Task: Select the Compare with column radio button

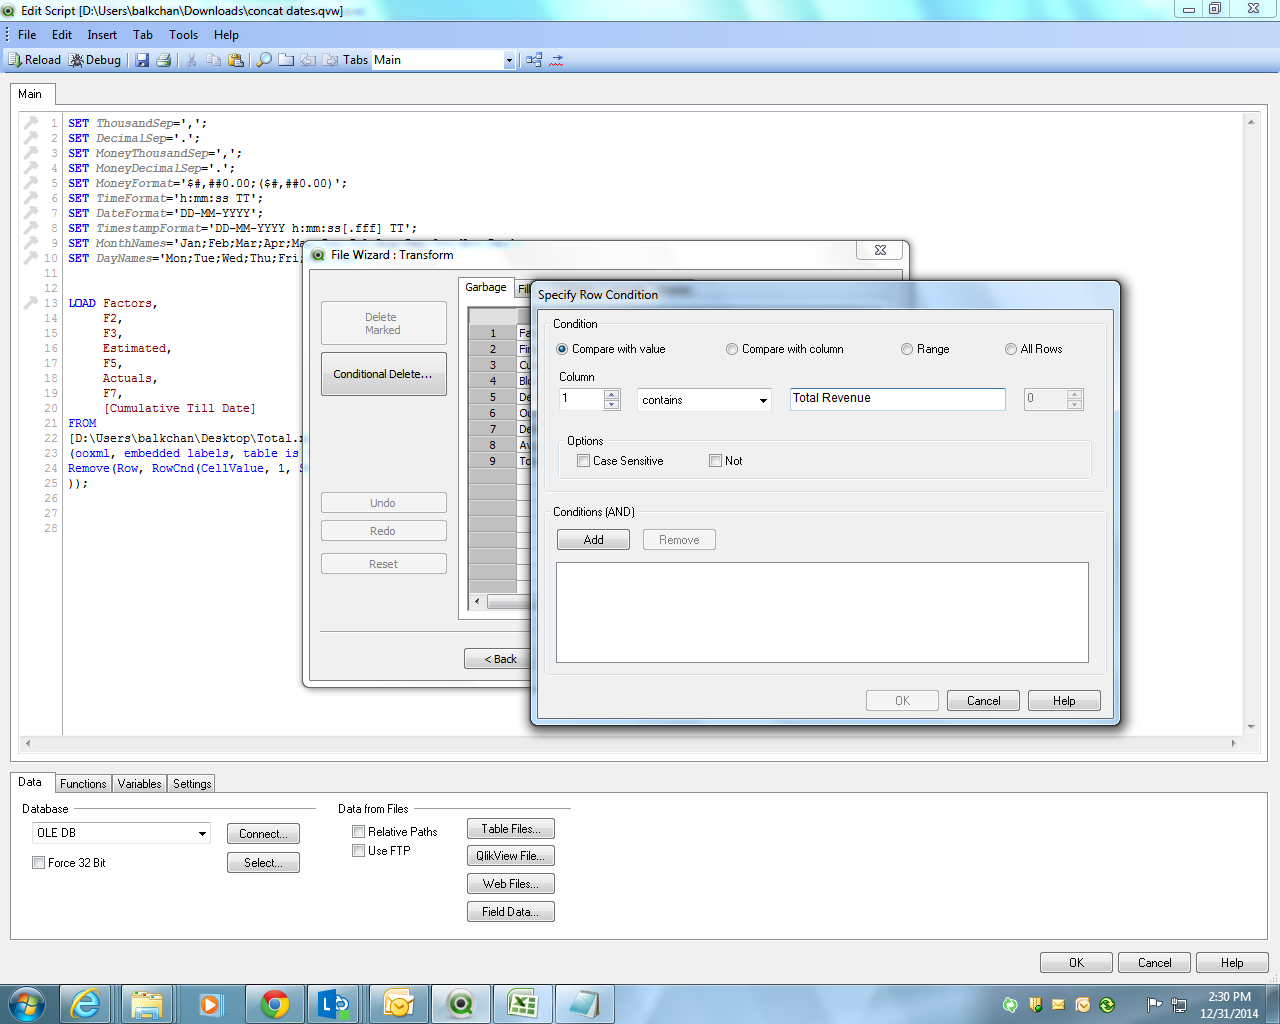Action: pos(733,349)
